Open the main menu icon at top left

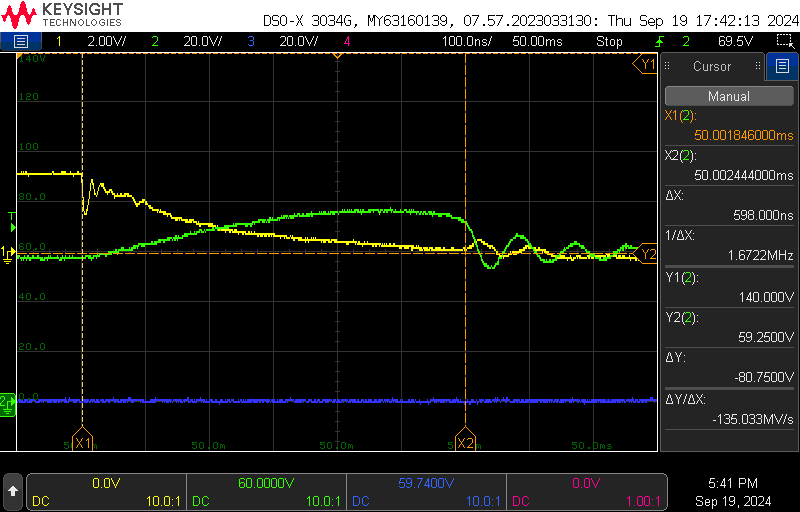(x=20, y=41)
